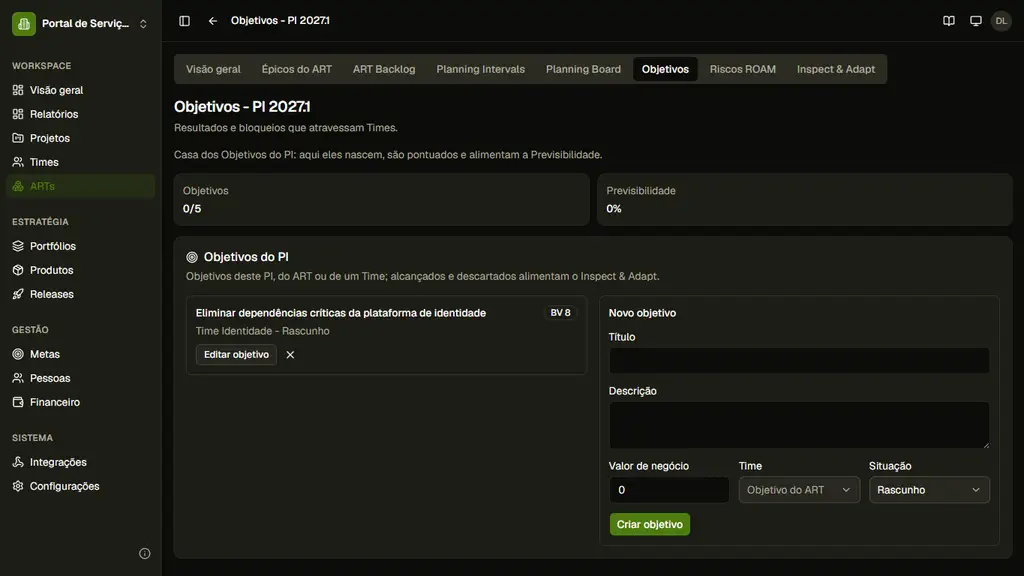Screen dimensions: 1024x576
Task: Open the book documentation icon
Action: tap(949, 21)
